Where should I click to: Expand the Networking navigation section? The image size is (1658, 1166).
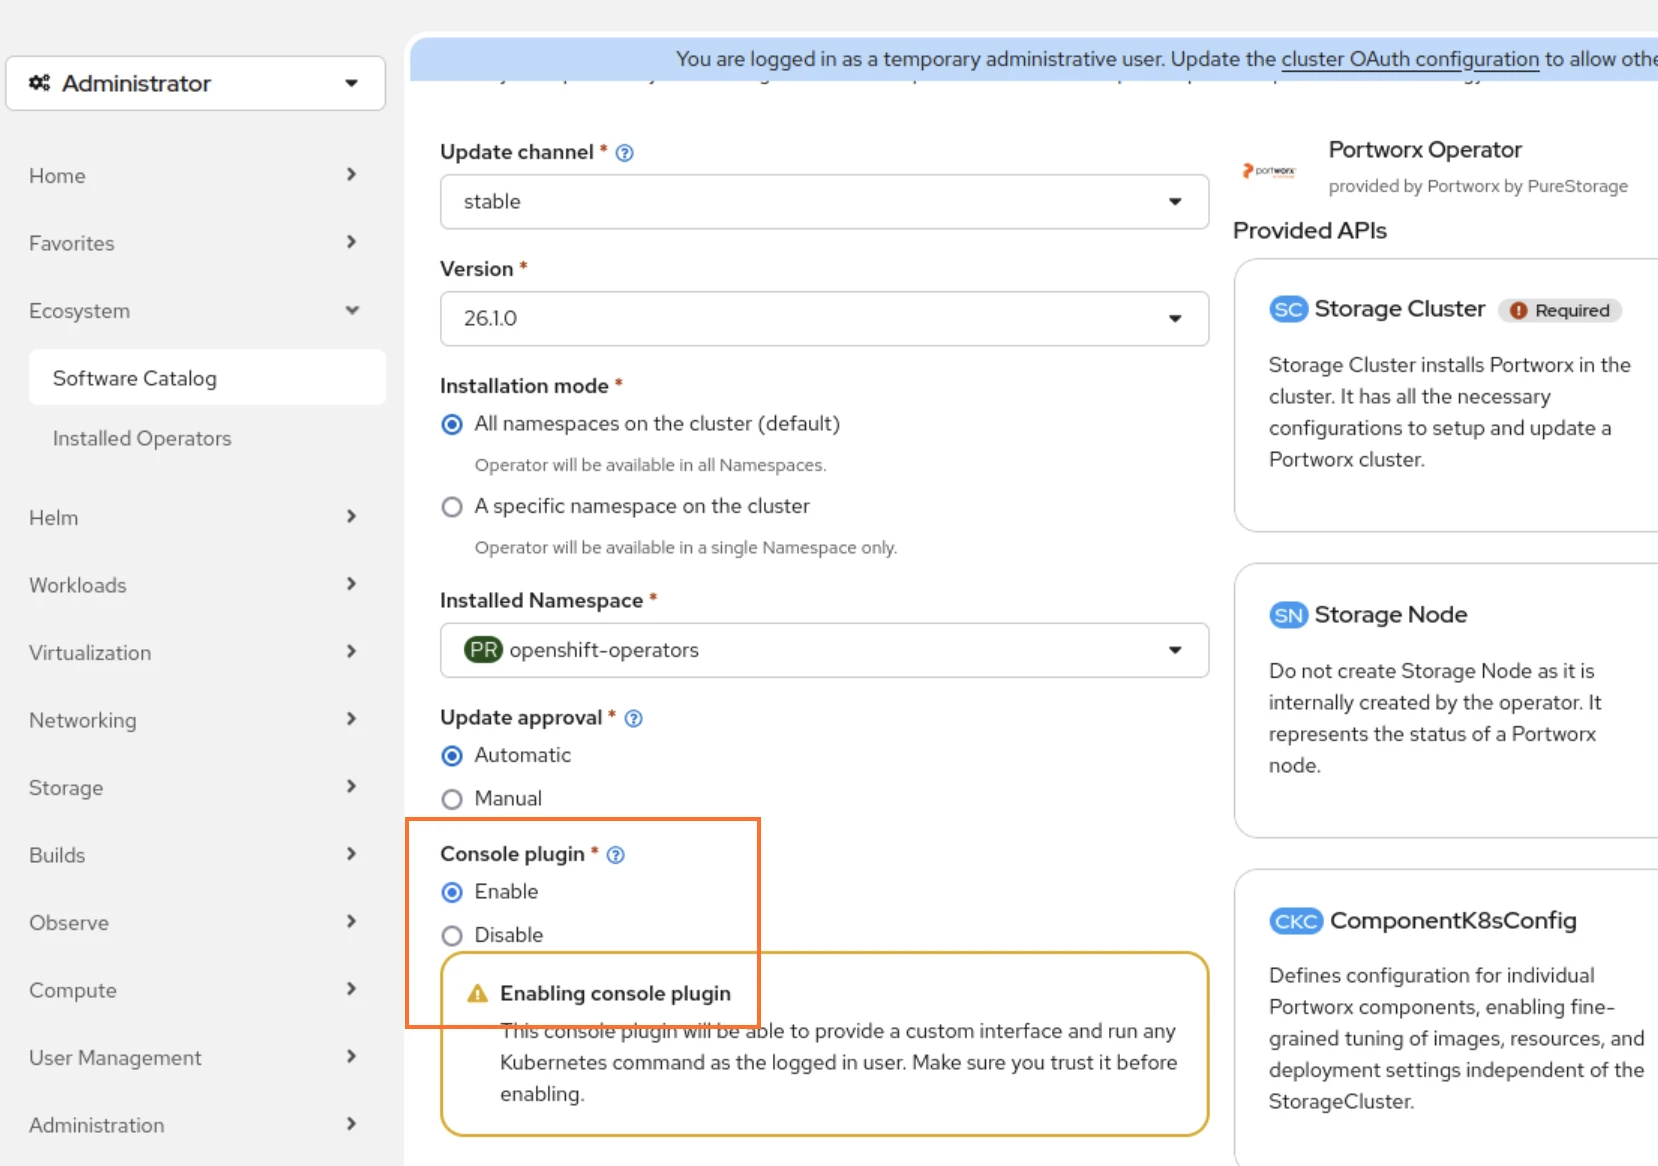pyautogui.click(x=195, y=720)
